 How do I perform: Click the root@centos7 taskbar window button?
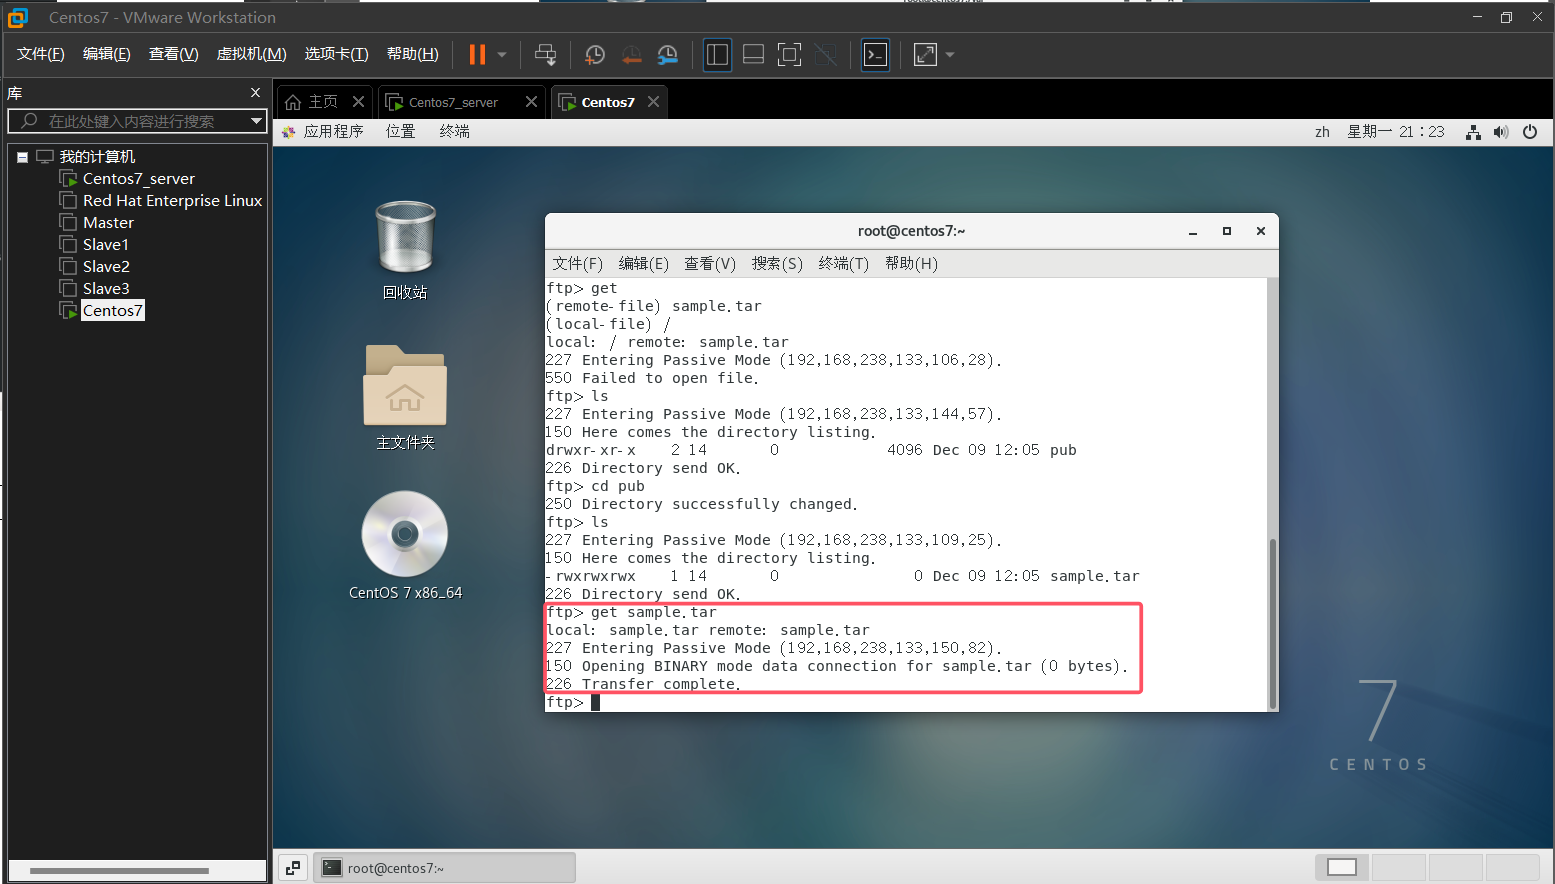[444, 868]
